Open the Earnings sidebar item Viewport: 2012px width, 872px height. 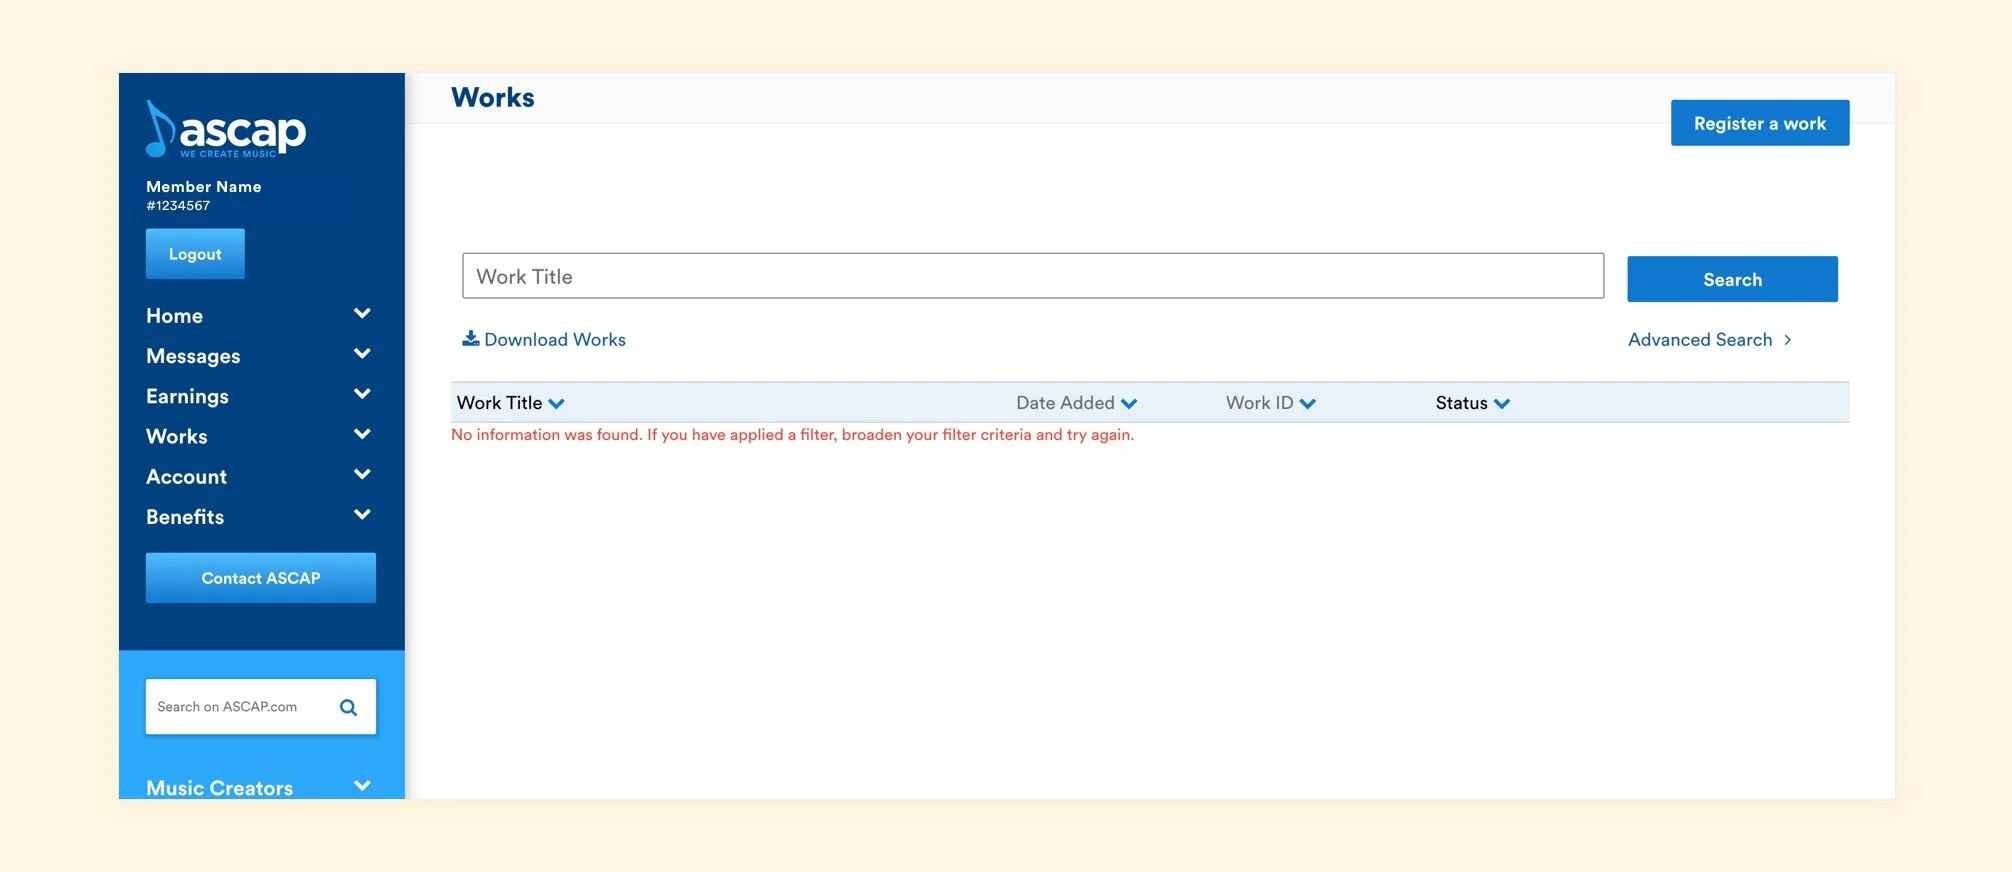187,397
